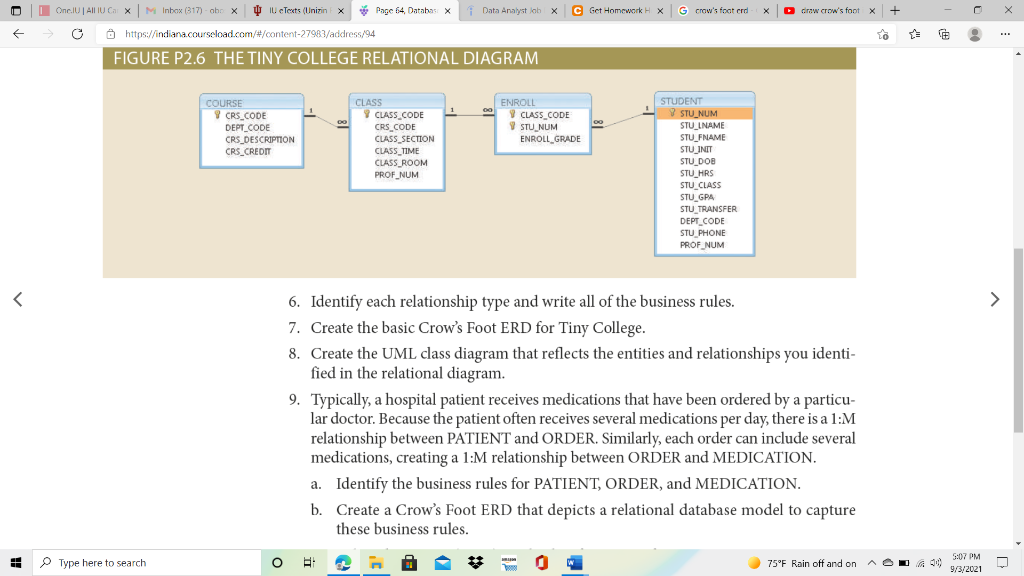
Task: Open weather widget 75°F Rain off and on
Action: 802,562
